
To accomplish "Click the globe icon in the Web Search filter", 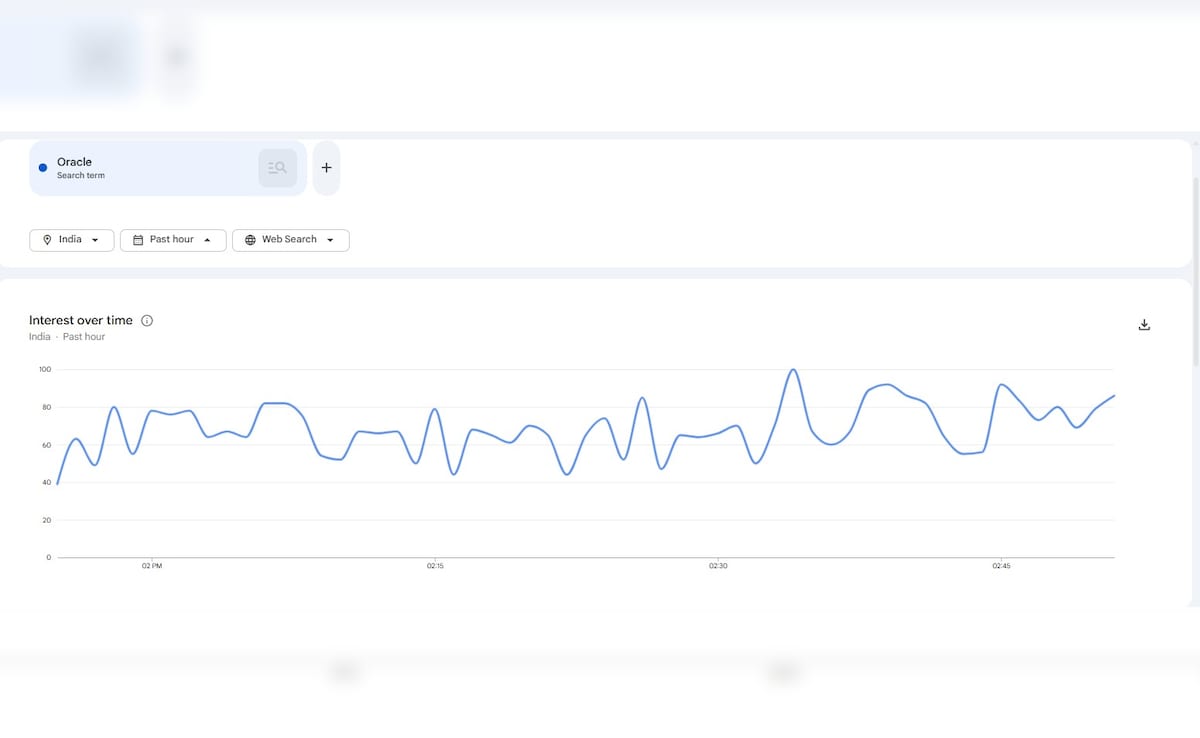I will point(250,240).
